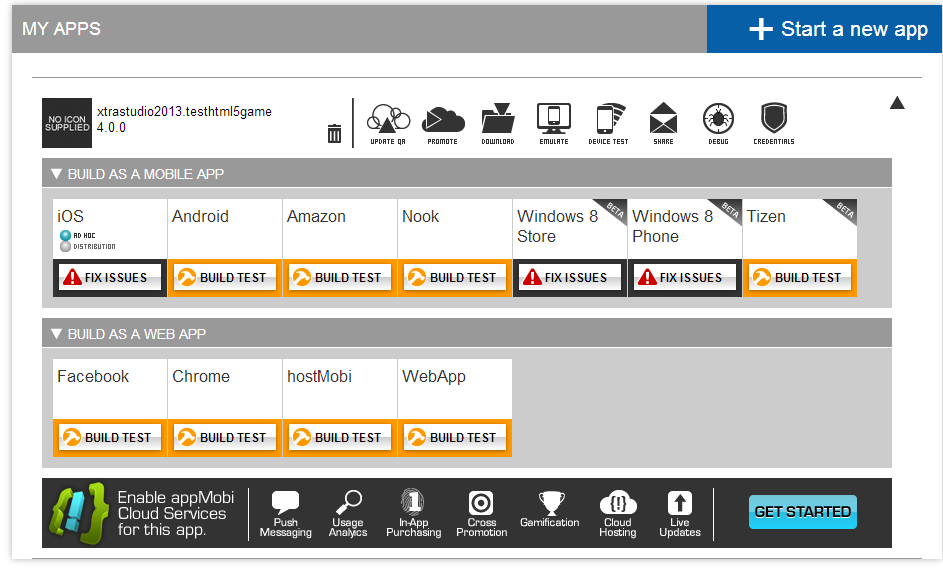Click the appMobi cloud services logo
The height and width of the screenshot is (573, 943).
click(79, 513)
